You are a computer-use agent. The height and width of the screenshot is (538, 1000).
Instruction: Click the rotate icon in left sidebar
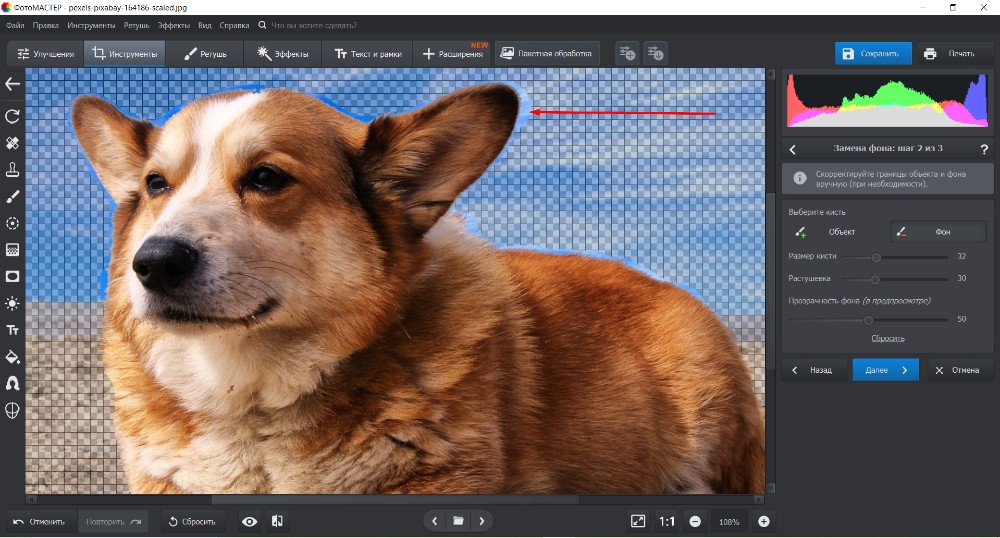(x=13, y=116)
